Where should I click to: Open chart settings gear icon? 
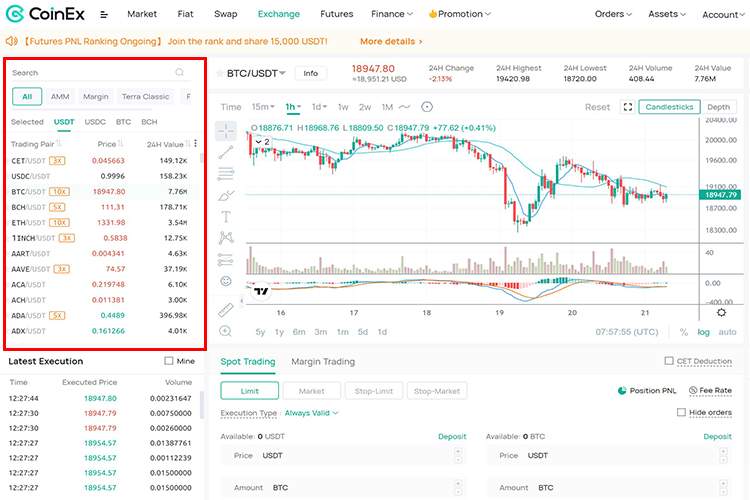pos(721,312)
